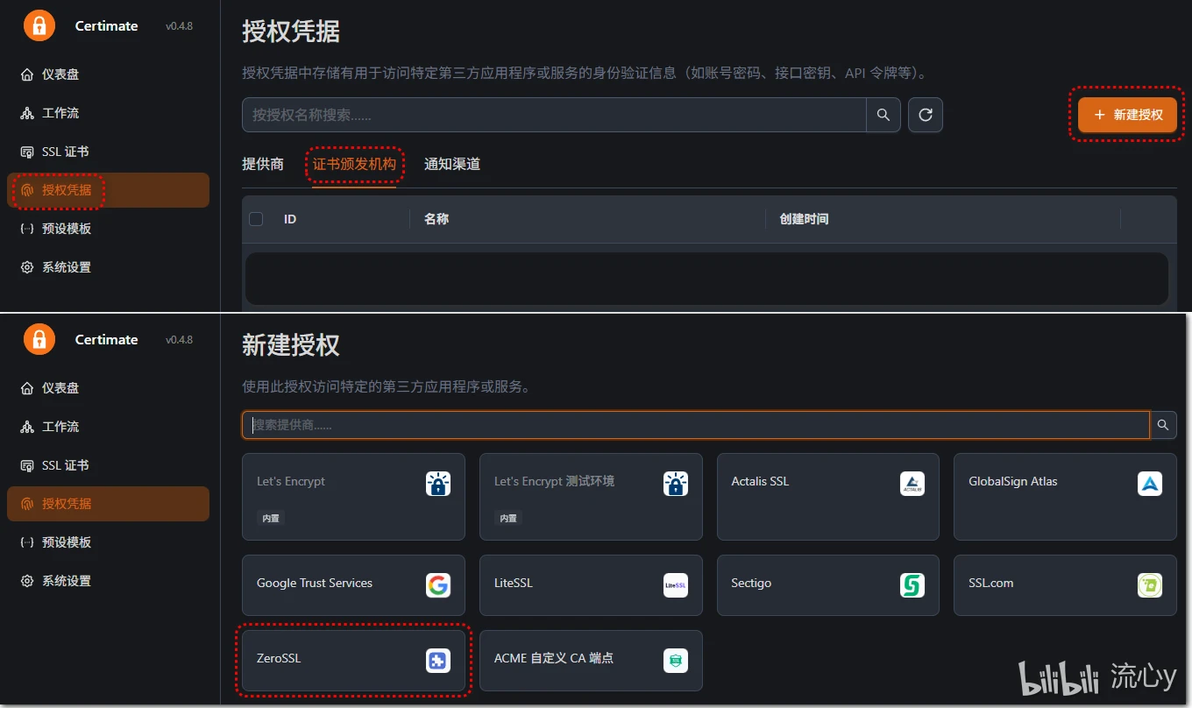Select the Actalis SSL provider card

coord(828,497)
